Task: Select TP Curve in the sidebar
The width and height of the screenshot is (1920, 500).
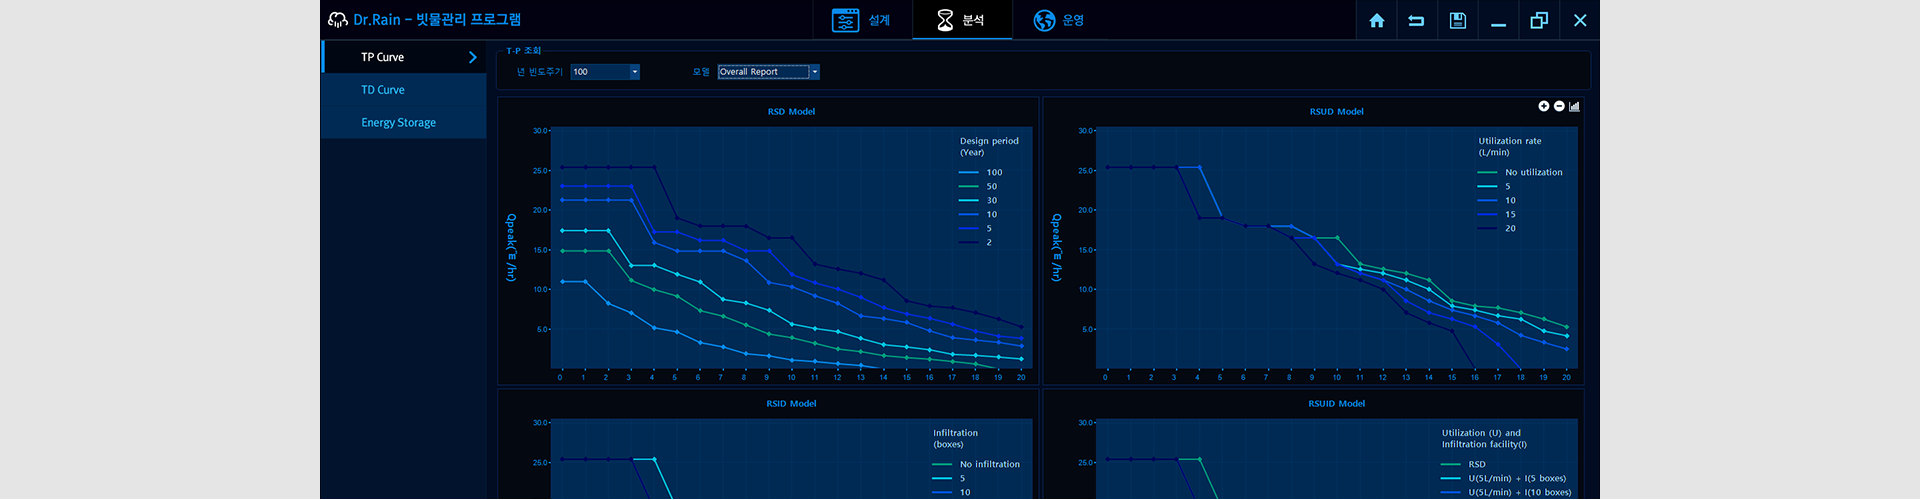Action: 404,57
